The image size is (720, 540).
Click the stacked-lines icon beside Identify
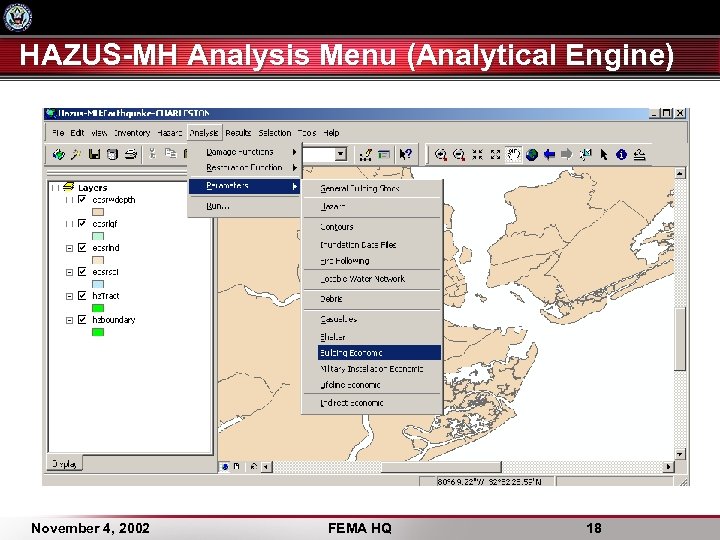(x=640, y=154)
